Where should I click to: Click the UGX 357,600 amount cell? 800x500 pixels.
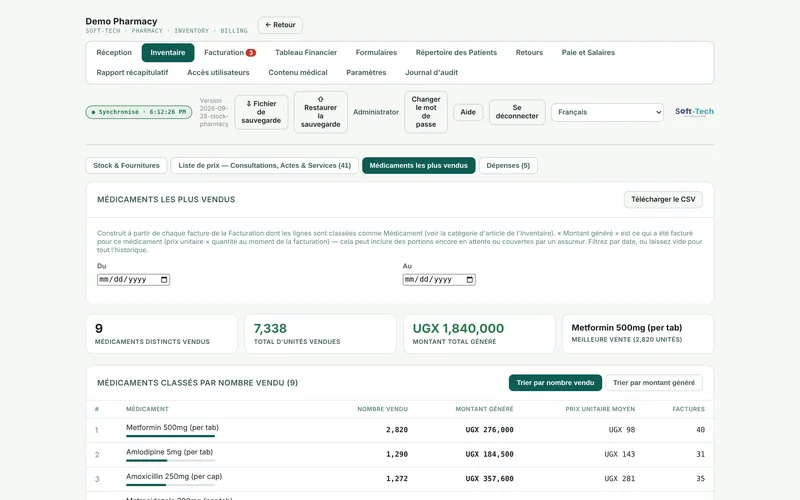coord(489,479)
